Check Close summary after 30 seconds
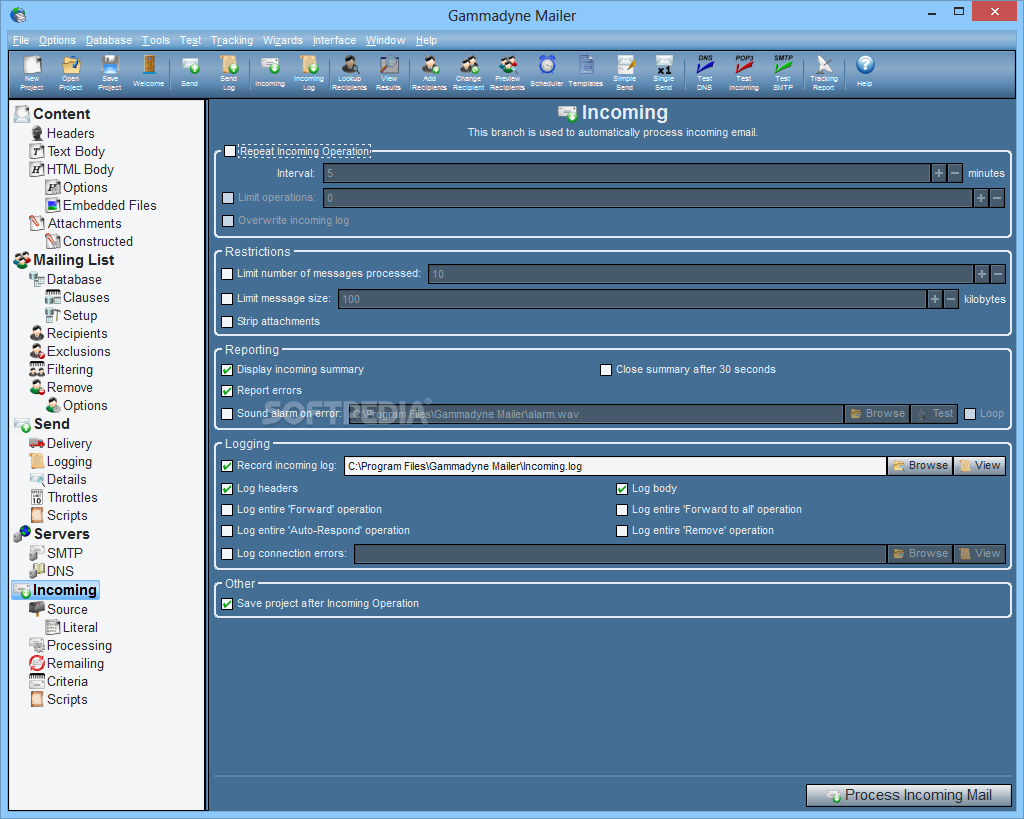The image size is (1024, 819). tap(606, 370)
